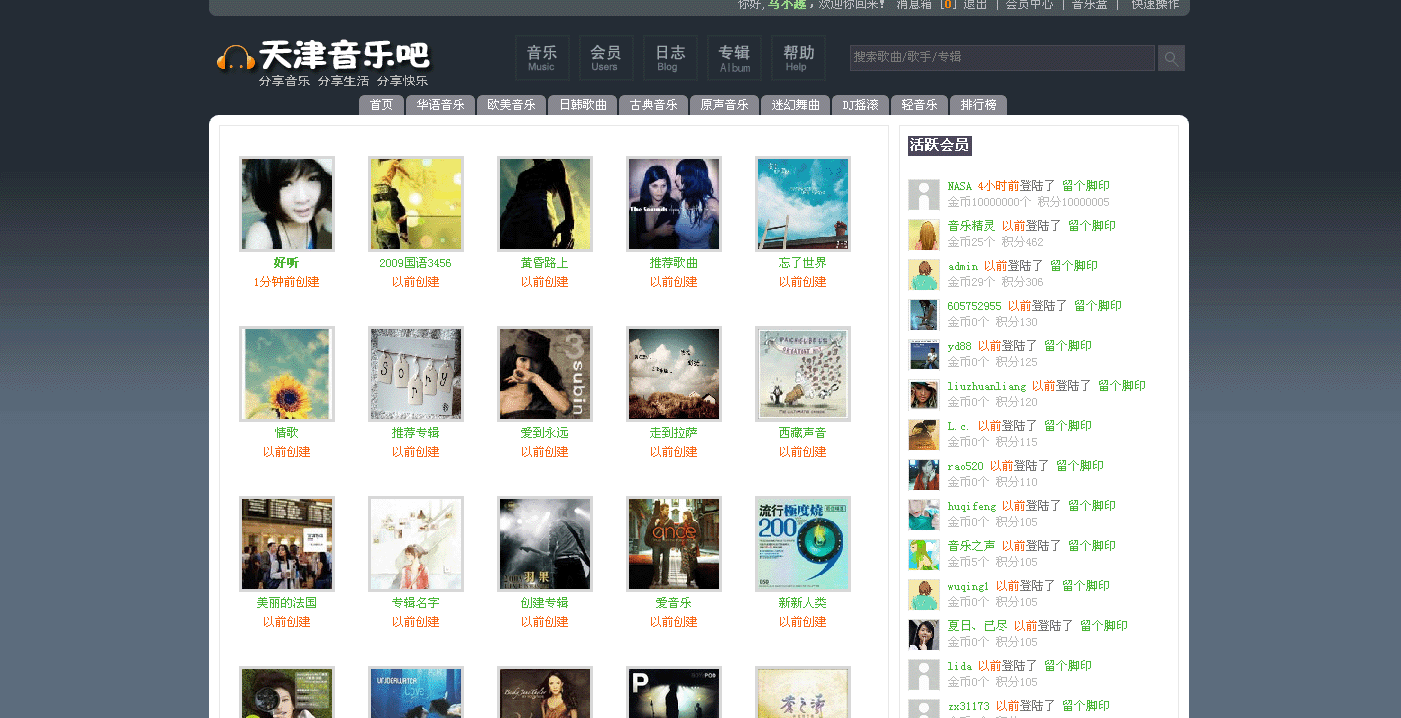Click the search magnifier icon

coord(1171,58)
